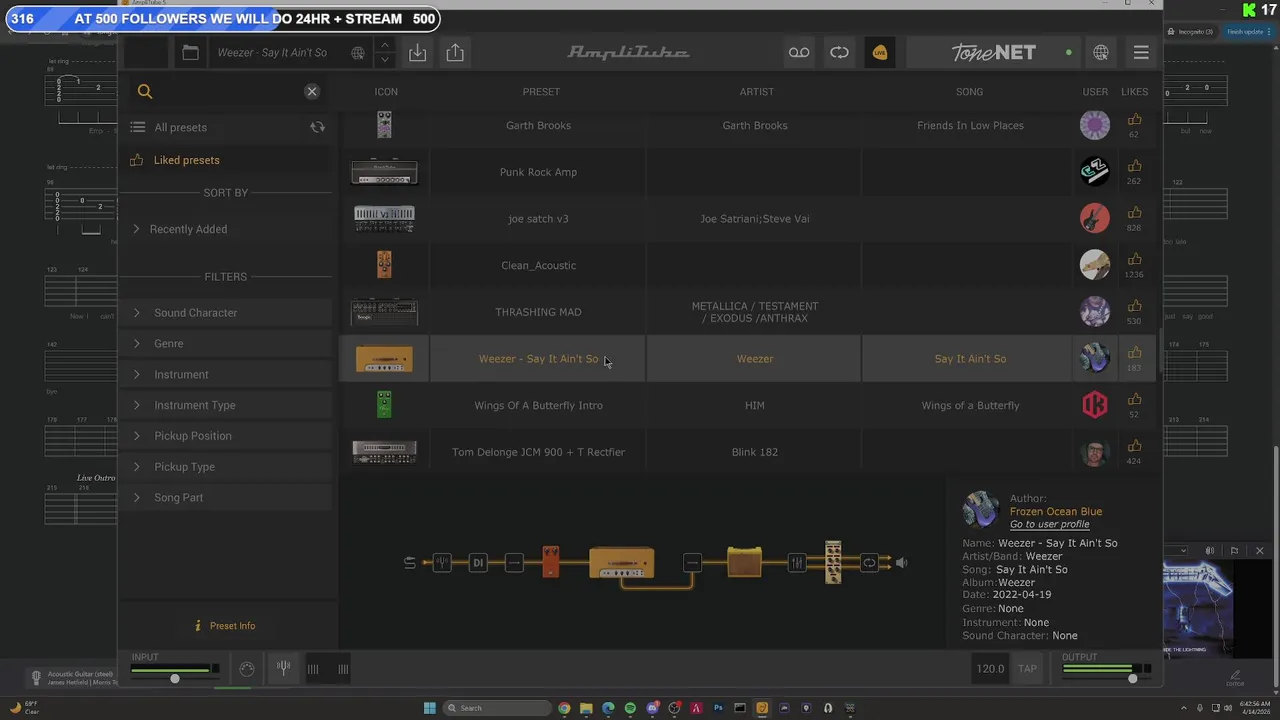1280x720 pixels.
Task: Click the looper icon in top toolbar
Action: point(839,53)
